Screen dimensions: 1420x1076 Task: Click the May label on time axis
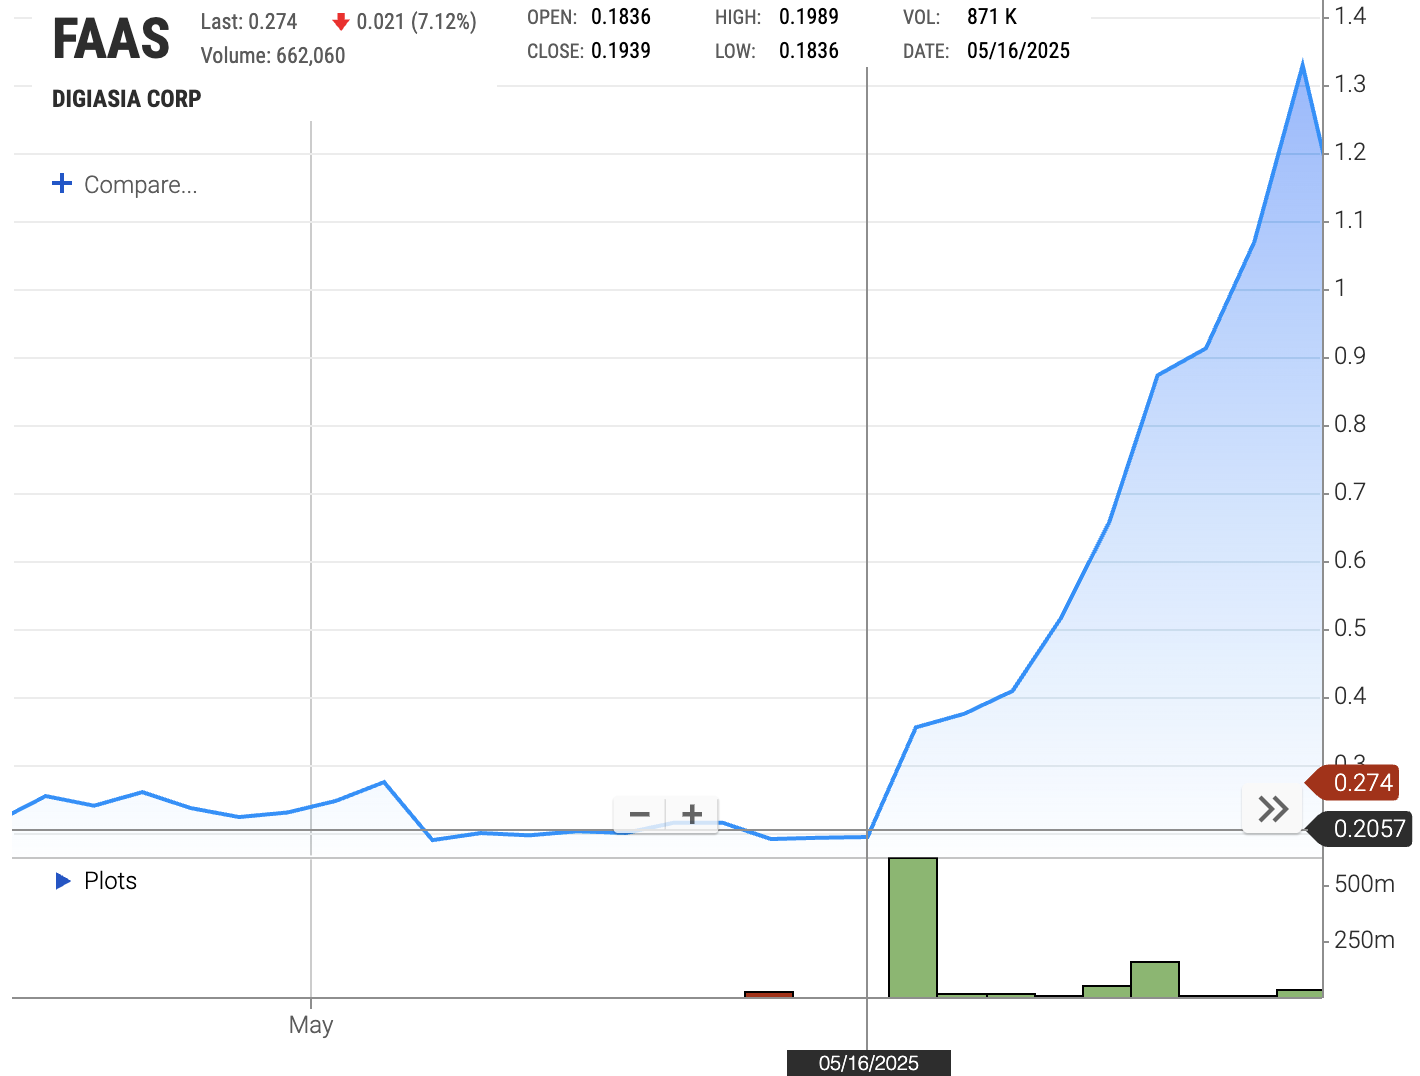(x=311, y=1025)
